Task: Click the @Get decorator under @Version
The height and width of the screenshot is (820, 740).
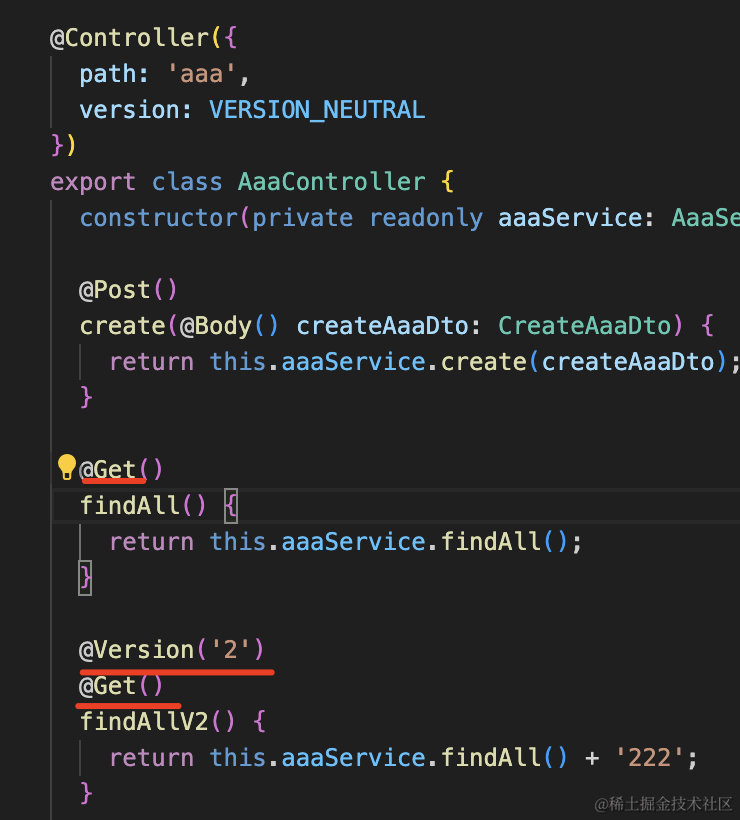Action: (x=109, y=686)
